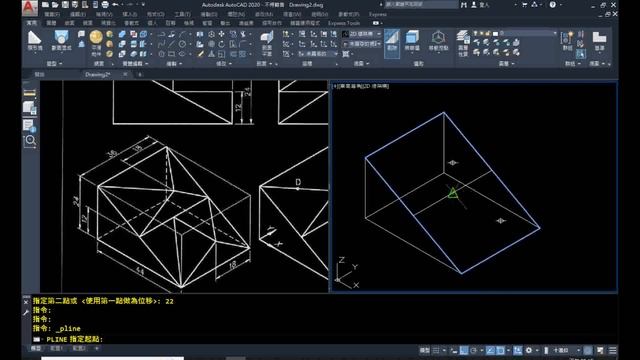Toggle 模型 model space button in status bar
Screen dimensions: 640x360
pos(424,350)
